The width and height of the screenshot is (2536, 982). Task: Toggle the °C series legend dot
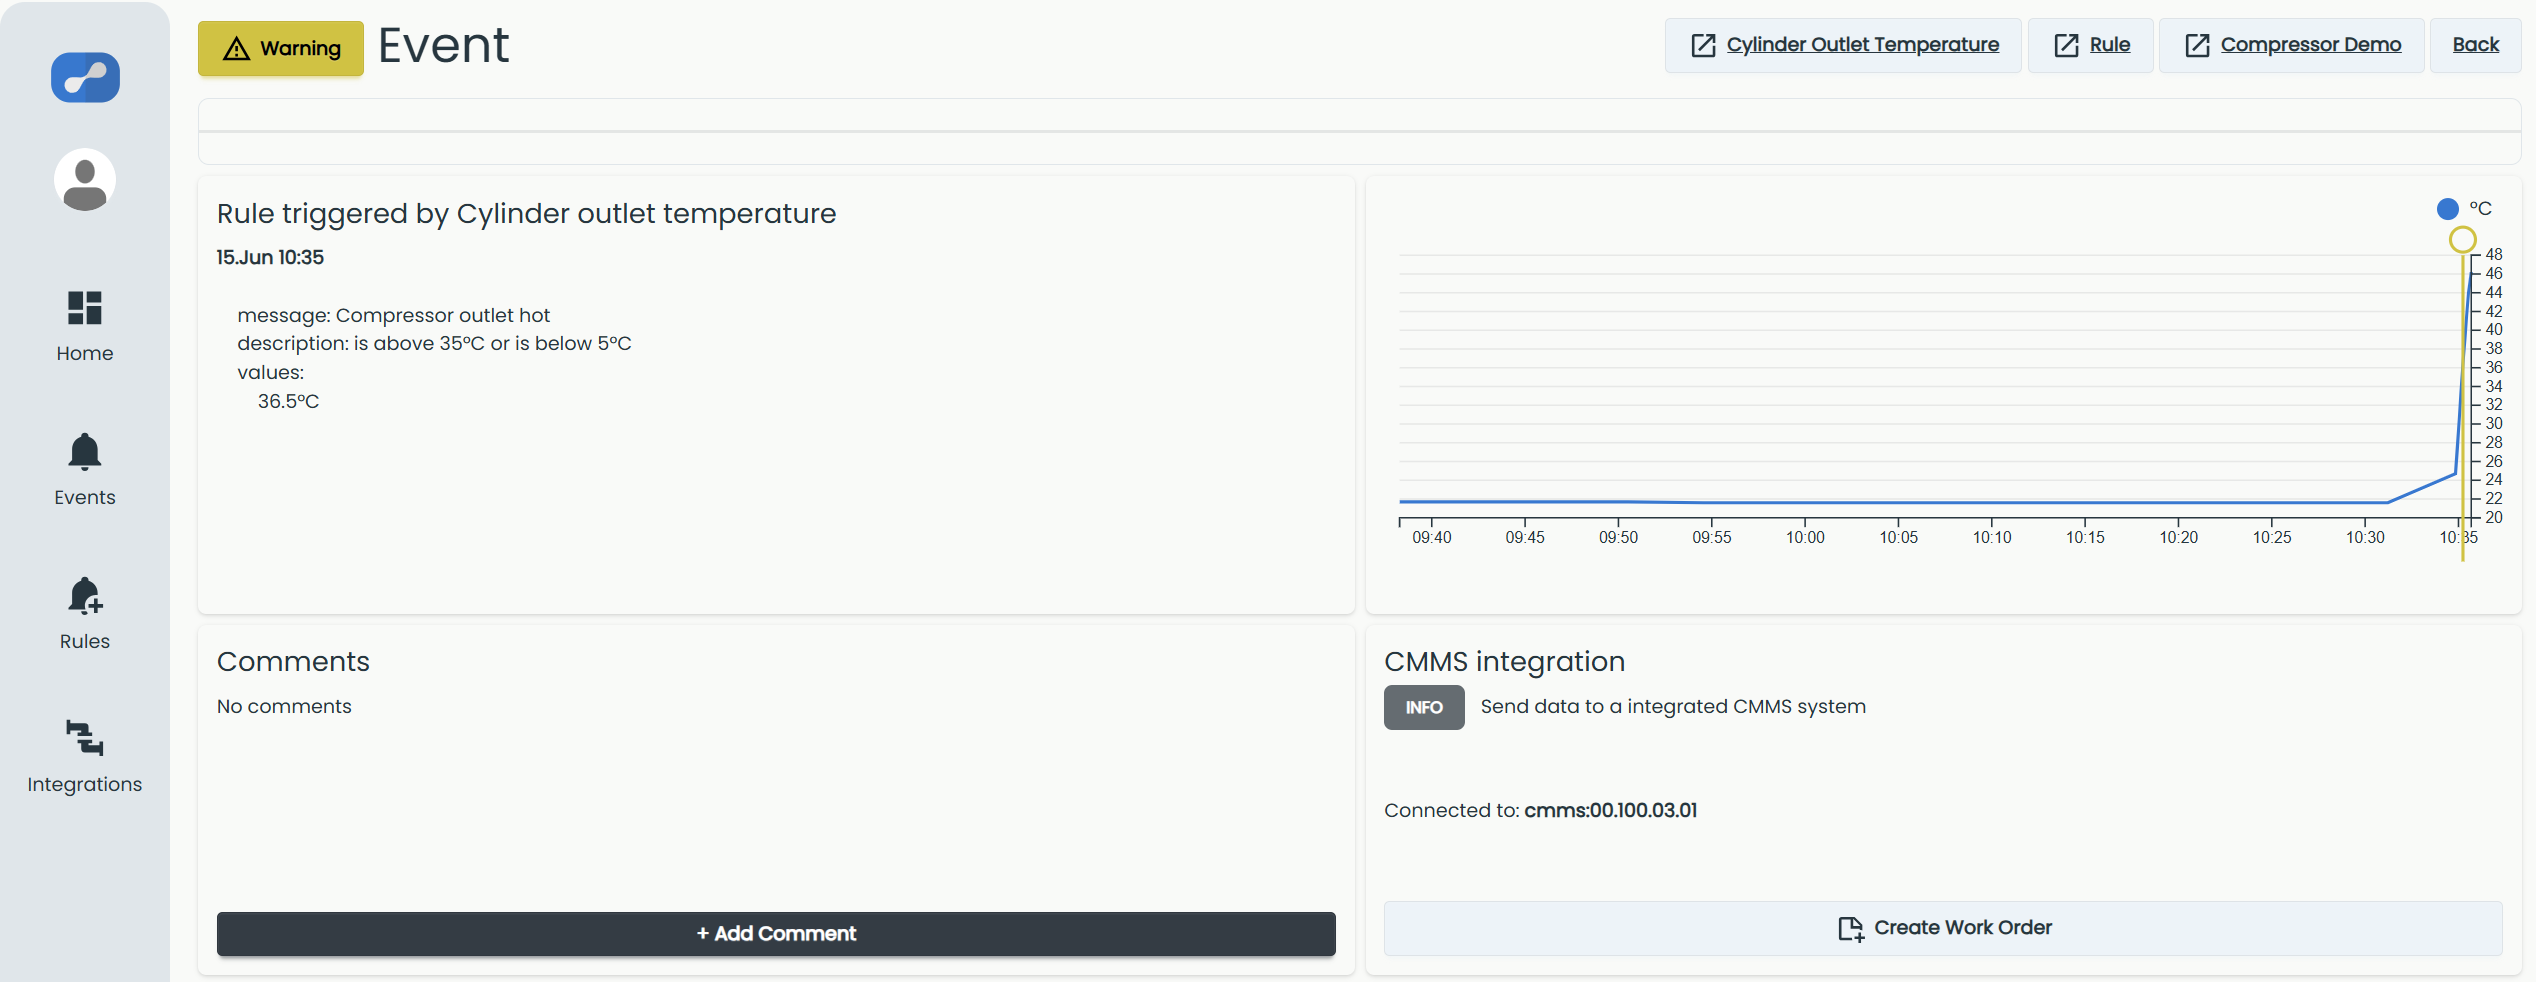point(2448,209)
